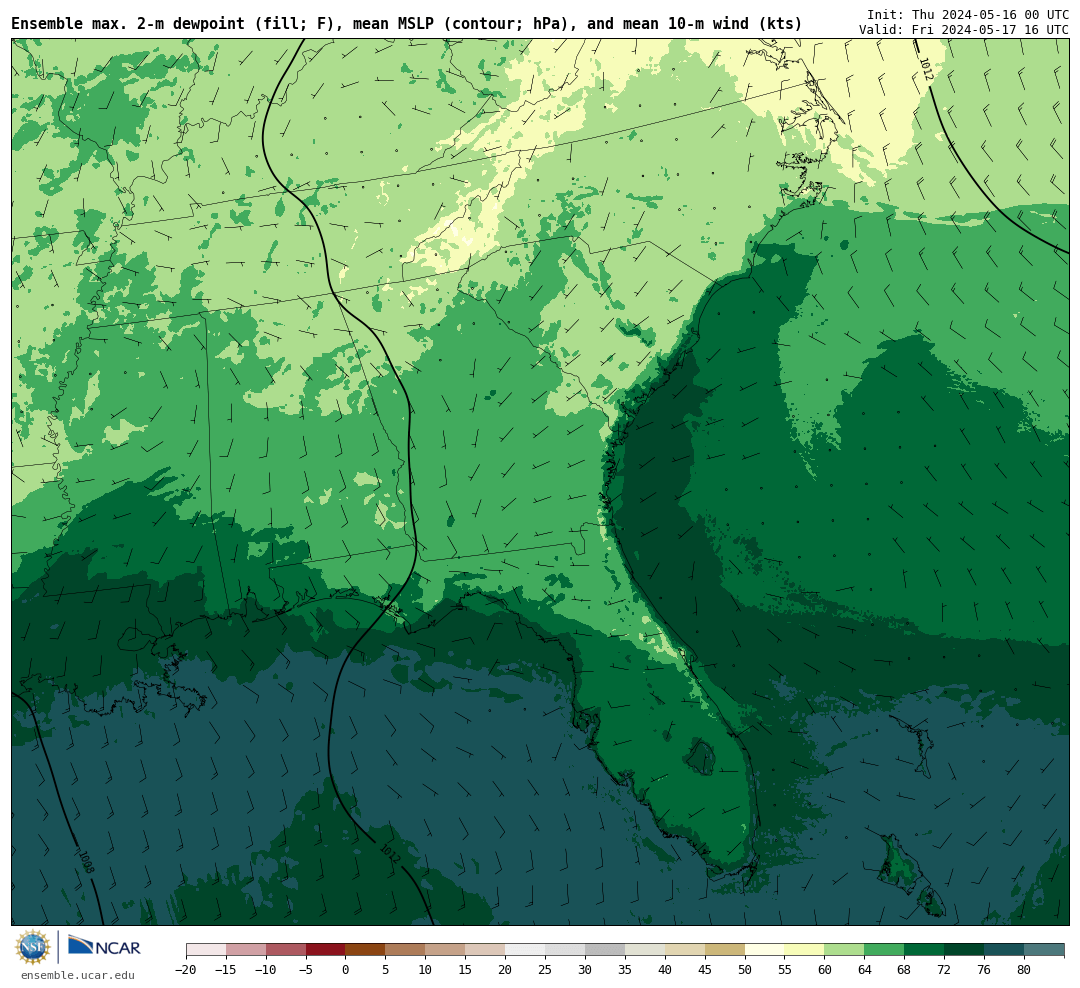Click the 1012 contour label over the Gulf
This screenshot has height=988, width=1080.
pyautogui.click(x=390, y=853)
